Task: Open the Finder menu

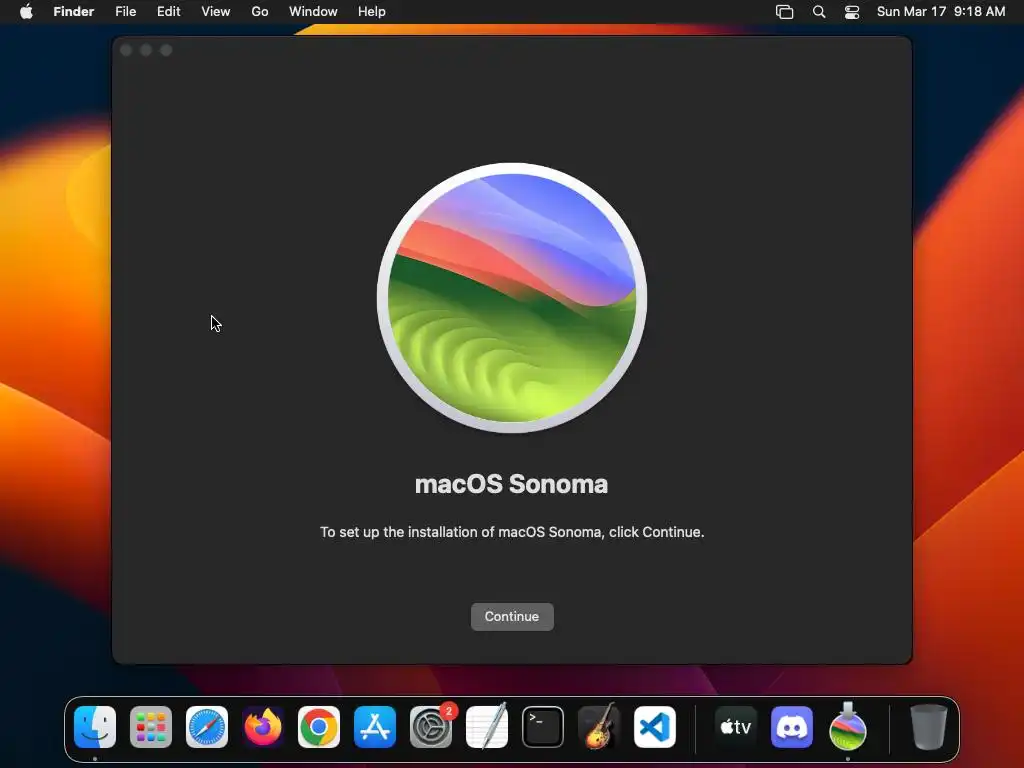Action: click(74, 12)
